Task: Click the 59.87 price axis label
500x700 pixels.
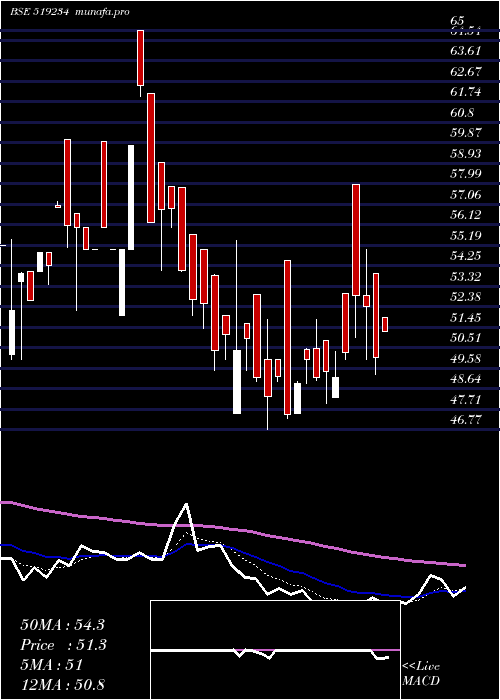Action: [466, 133]
